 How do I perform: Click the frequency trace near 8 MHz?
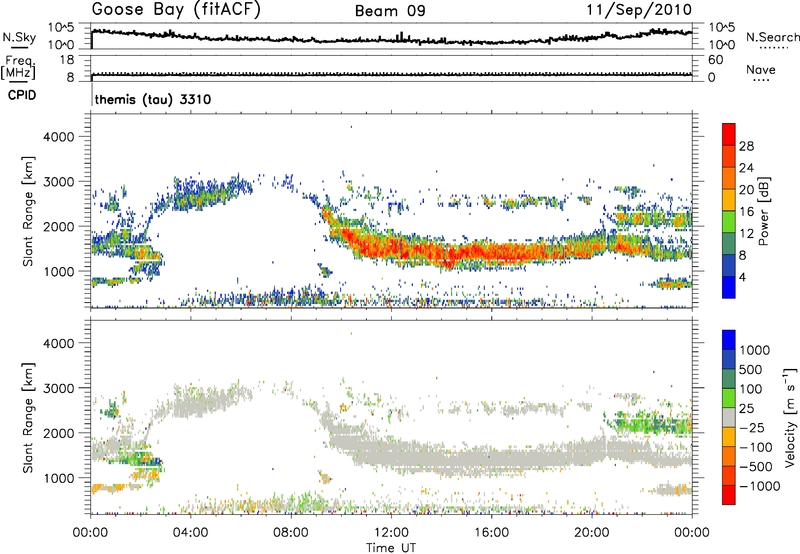click(x=392, y=74)
